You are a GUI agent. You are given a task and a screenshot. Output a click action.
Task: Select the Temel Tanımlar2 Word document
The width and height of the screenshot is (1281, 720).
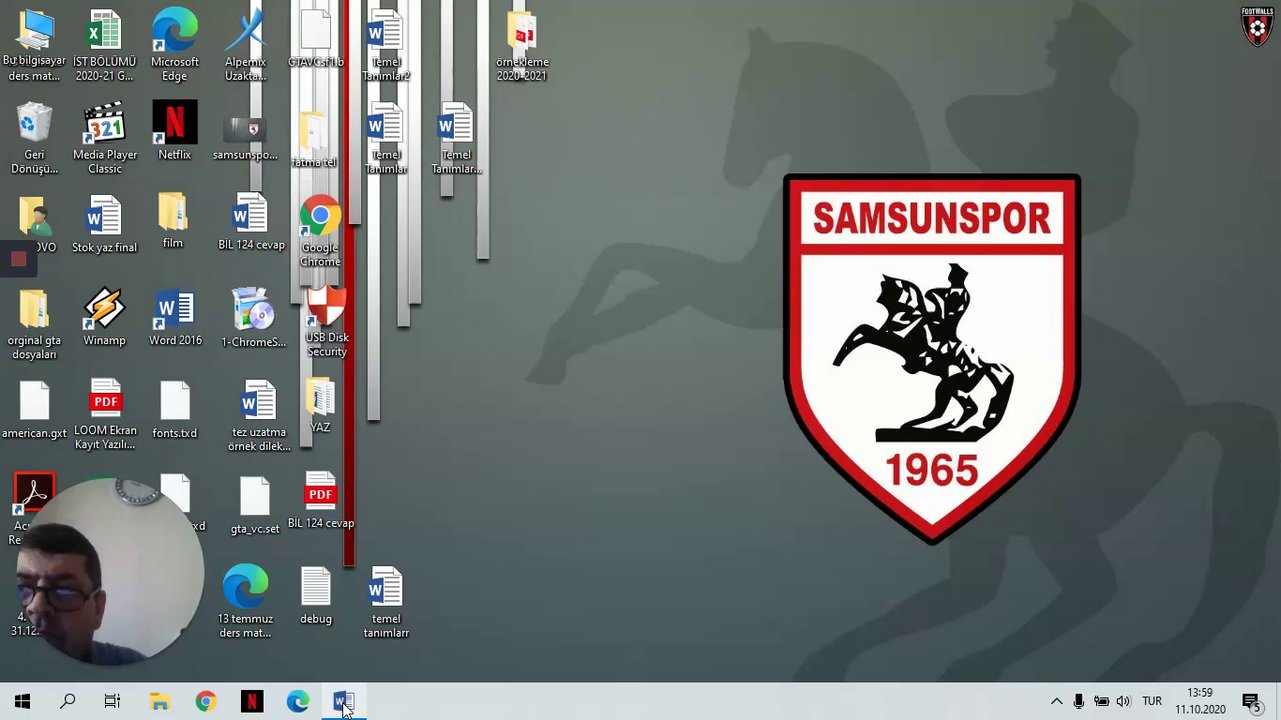click(x=386, y=46)
